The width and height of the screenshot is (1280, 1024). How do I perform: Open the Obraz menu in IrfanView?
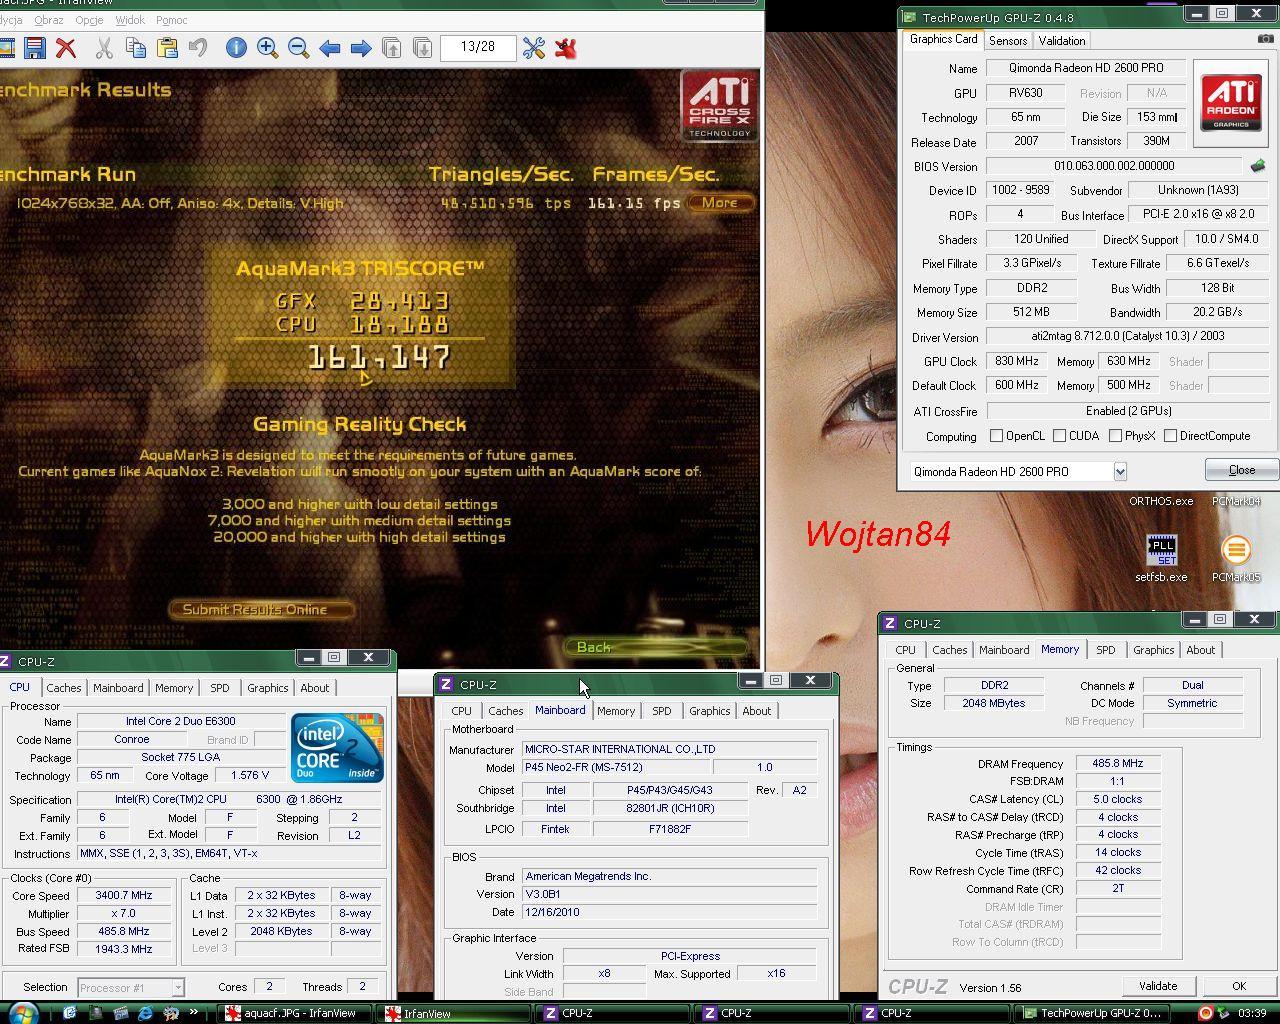[x=48, y=20]
